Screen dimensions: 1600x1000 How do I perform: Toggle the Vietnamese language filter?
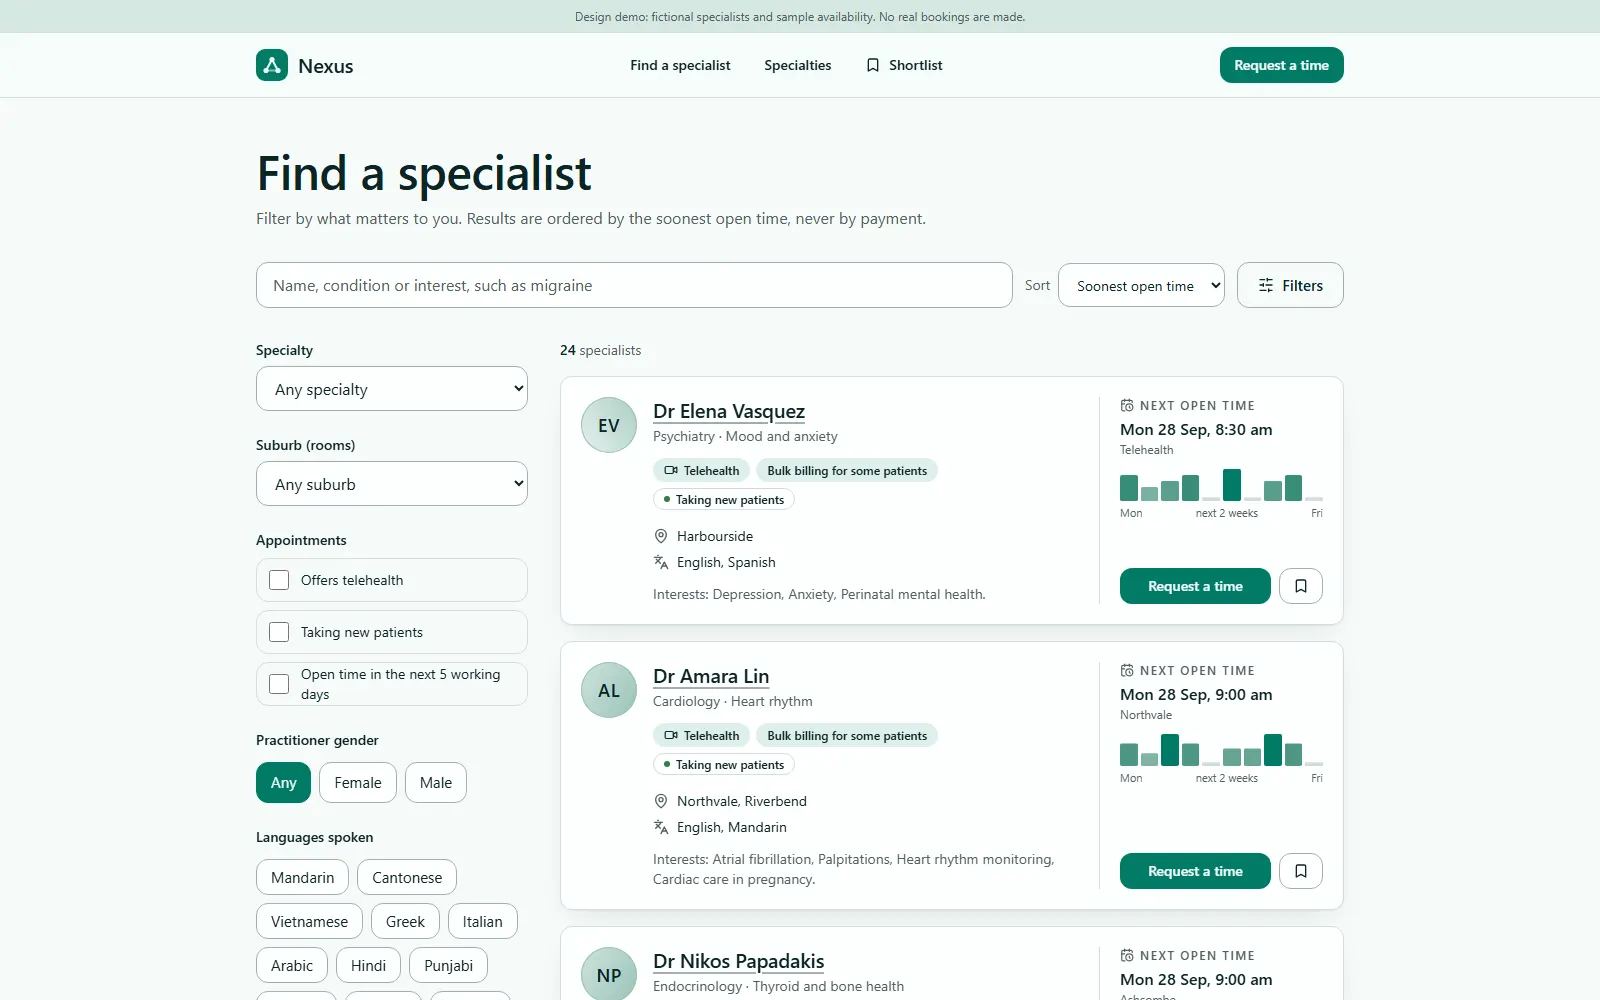[x=309, y=921]
